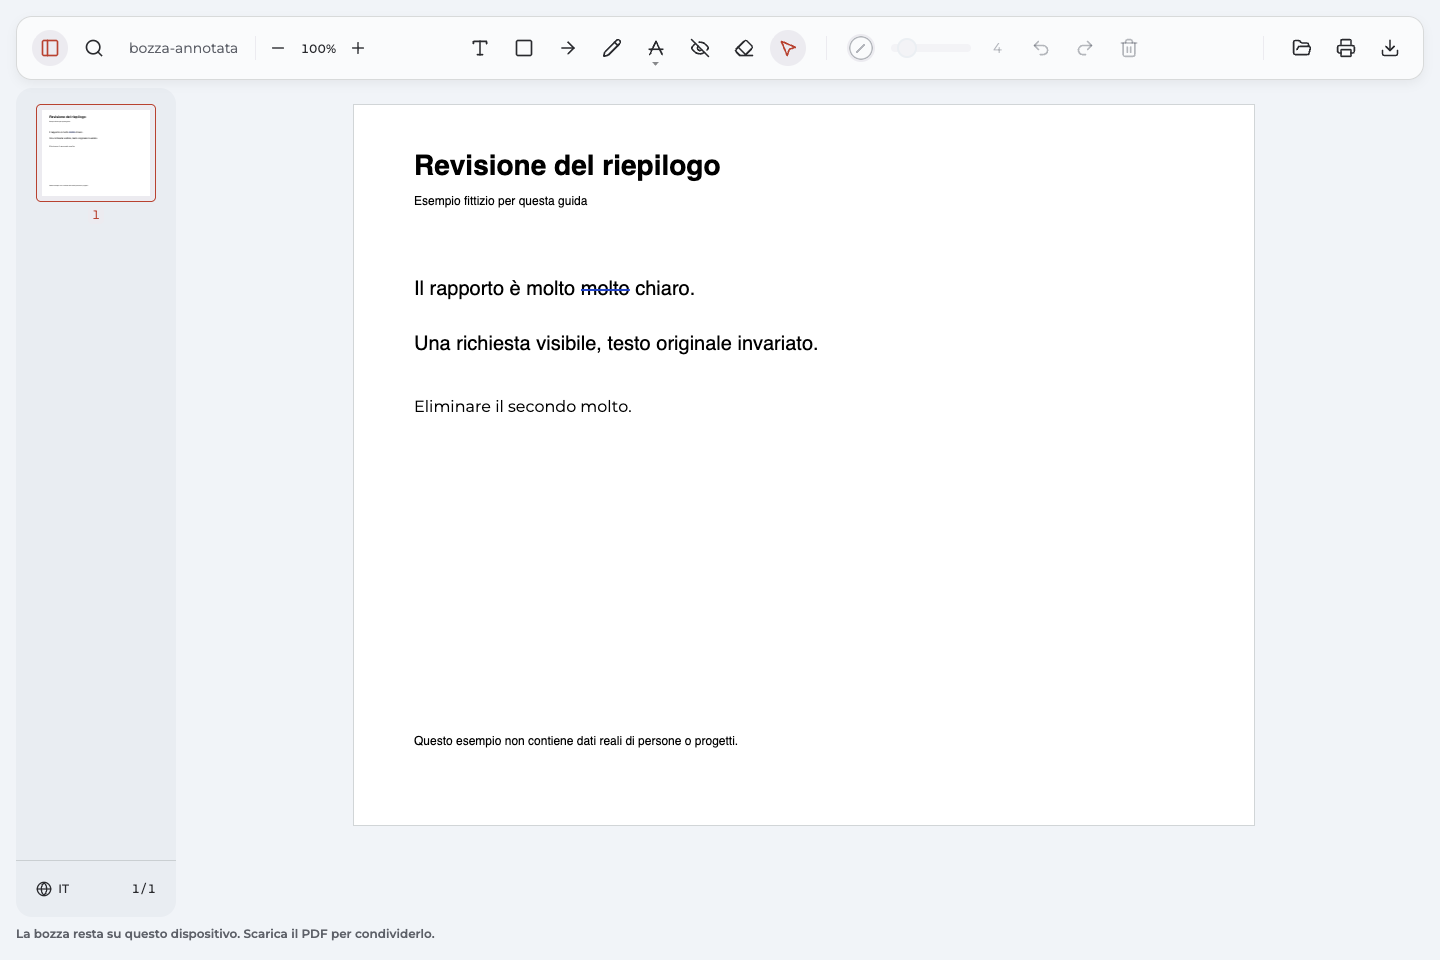This screenshot has height=960, width=1440.
Task: Click the footer "Questo esempio non contiene dati reali"
Action: click(518, 741)
